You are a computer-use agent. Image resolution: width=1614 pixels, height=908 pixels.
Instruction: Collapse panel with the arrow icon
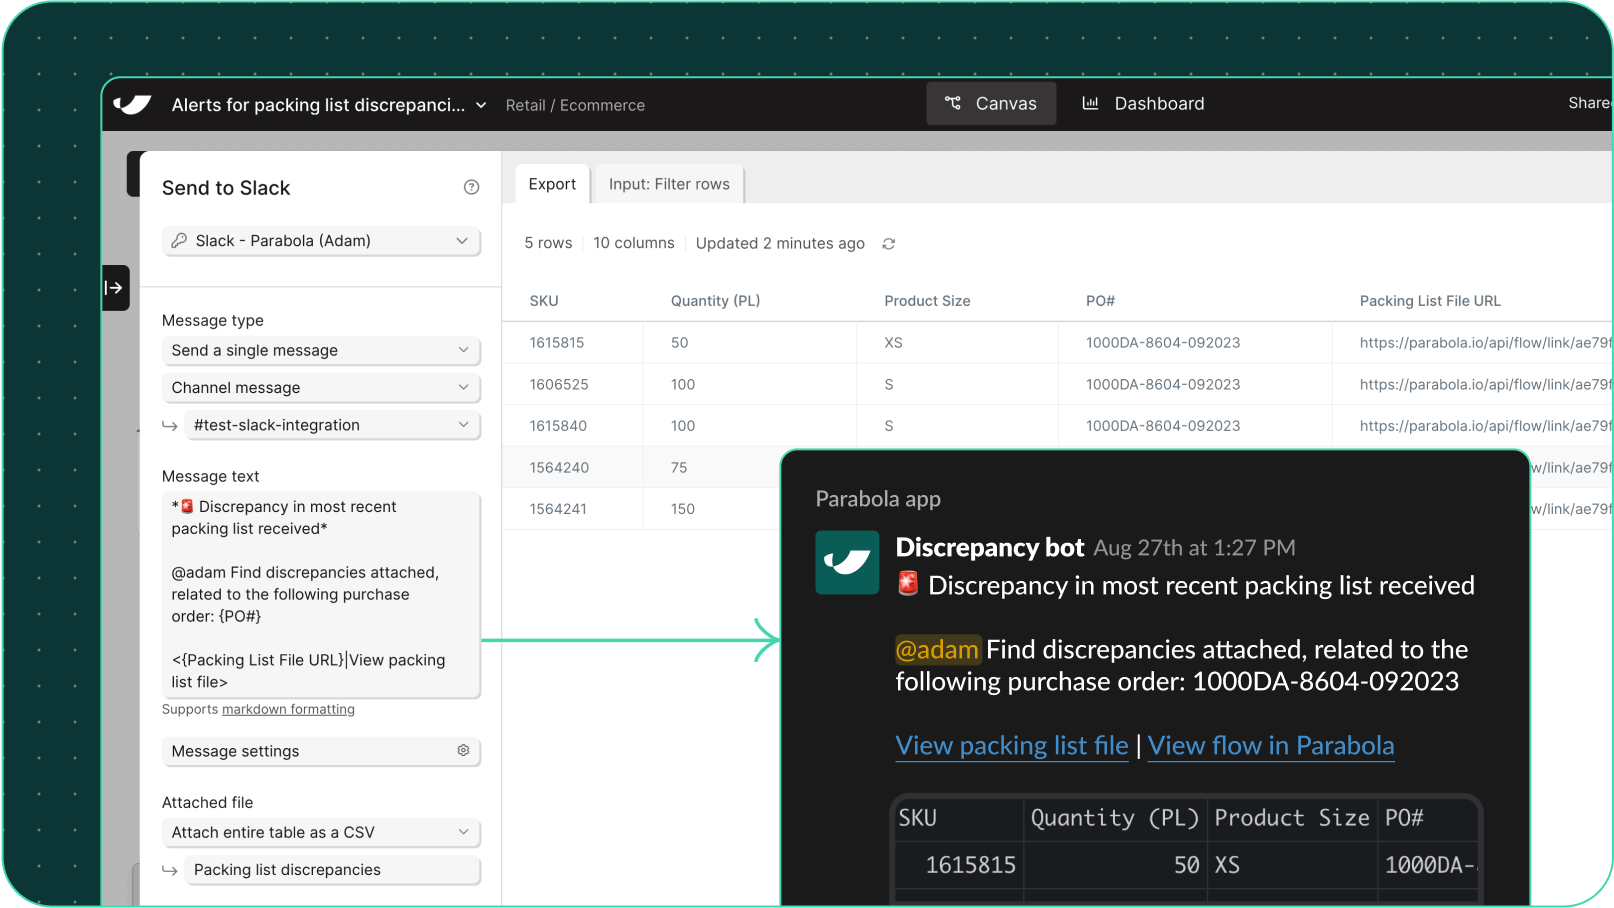[x=115, y=288]
